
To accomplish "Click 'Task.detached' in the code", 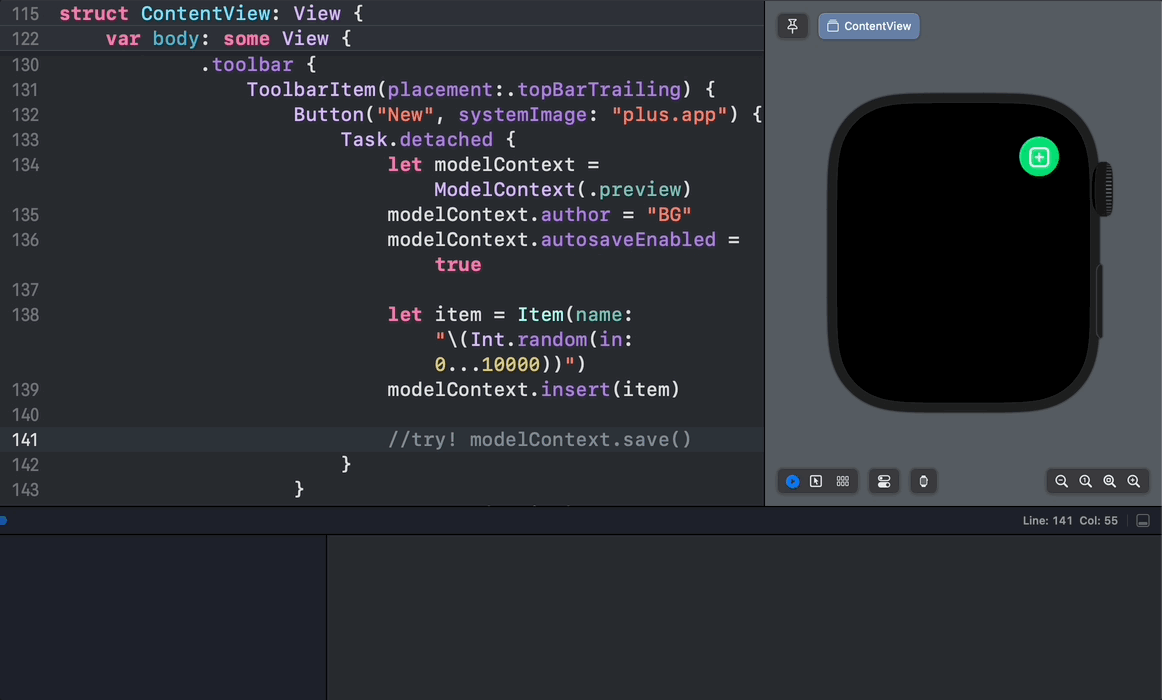I will tap(416, 140).
